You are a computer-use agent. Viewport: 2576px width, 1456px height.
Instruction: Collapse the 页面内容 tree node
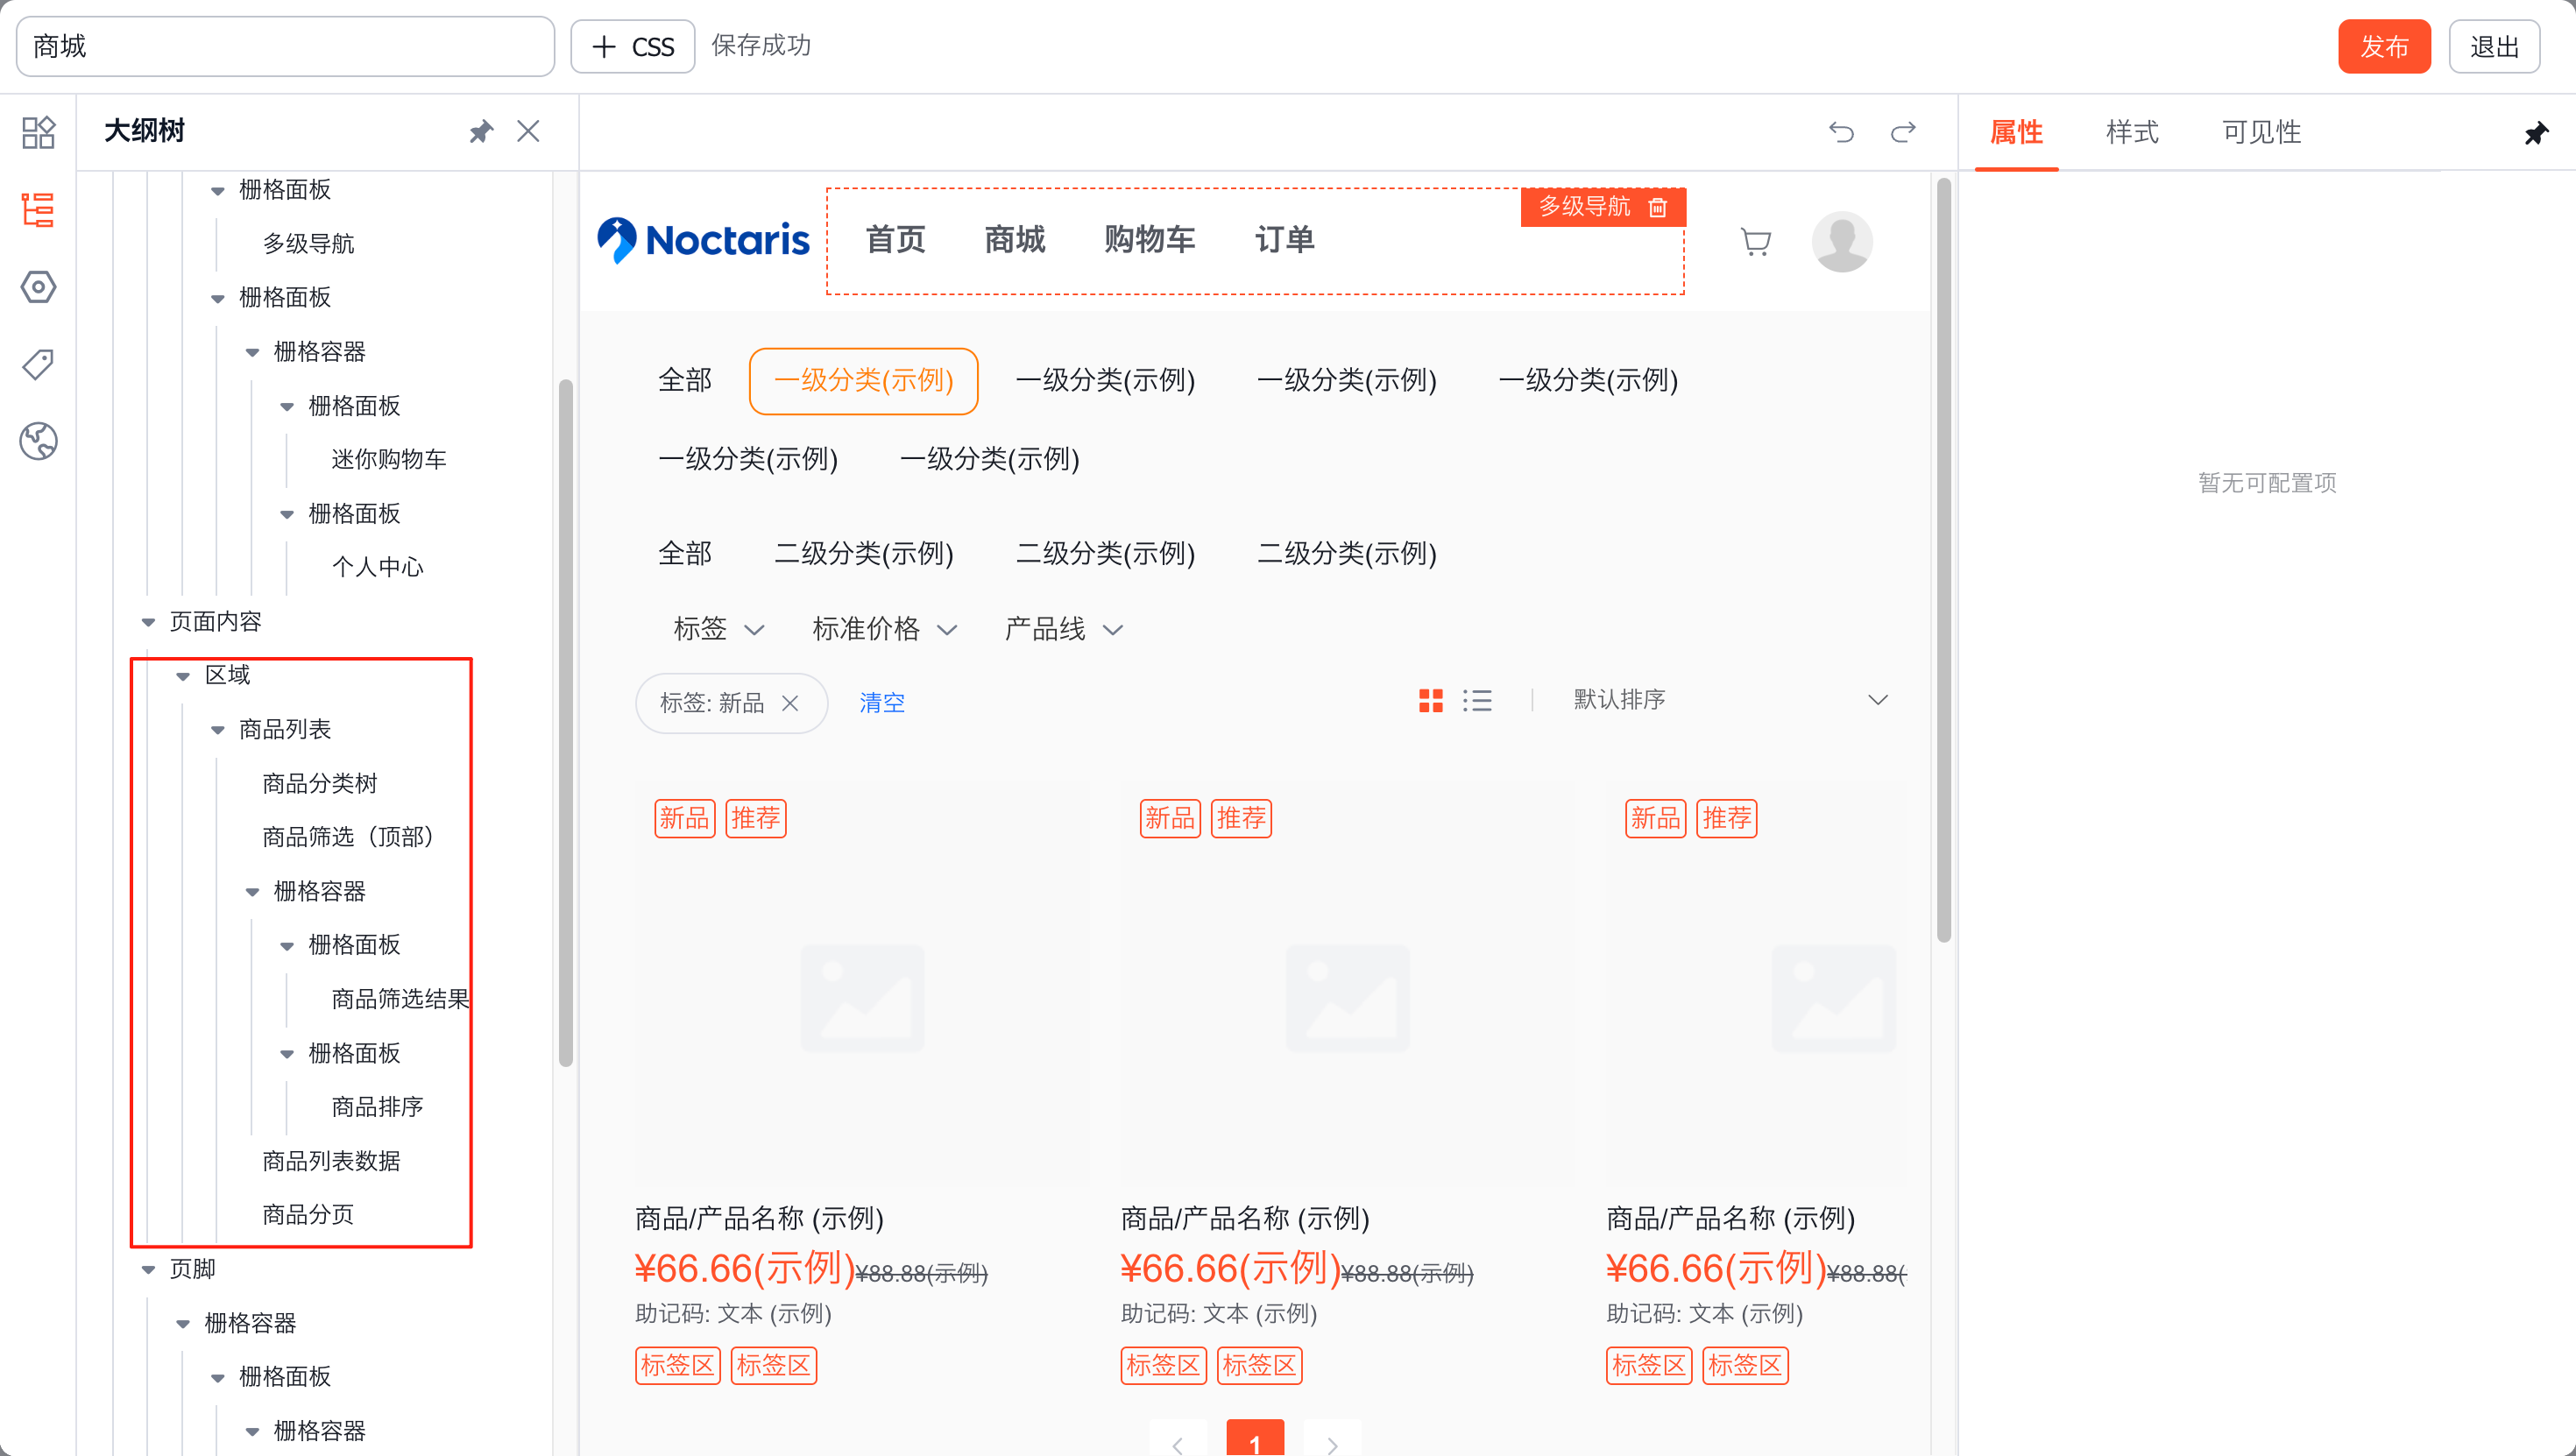148,622
